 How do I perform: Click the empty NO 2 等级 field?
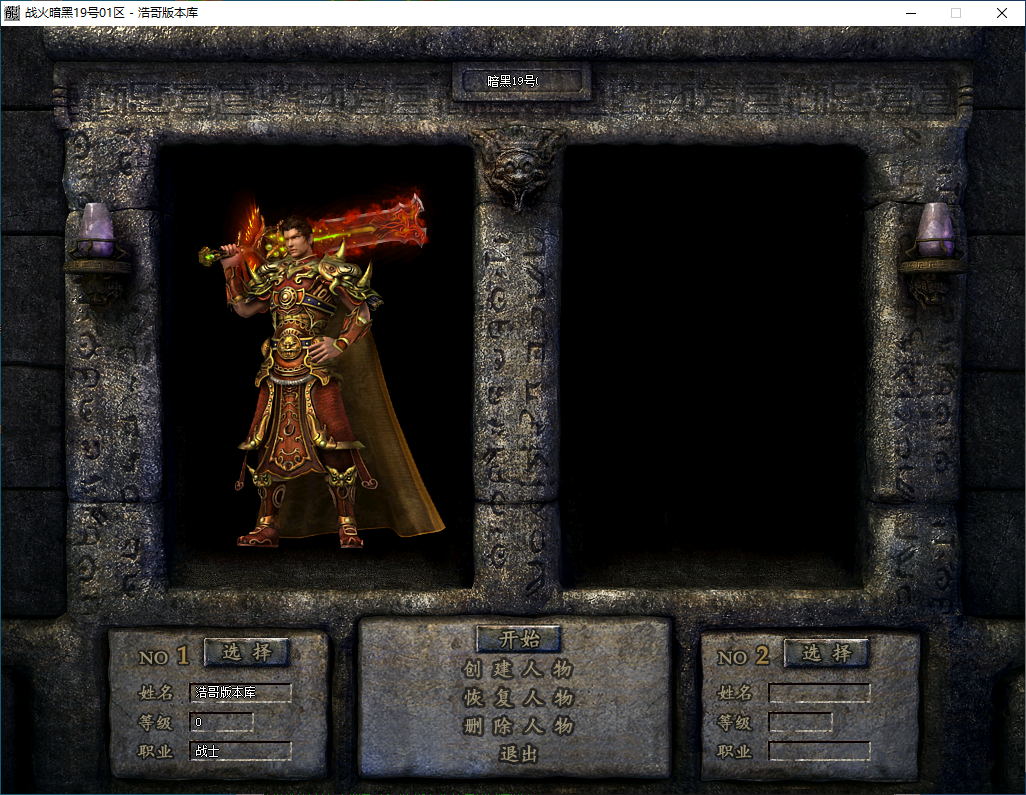click(x=801, y=722)
